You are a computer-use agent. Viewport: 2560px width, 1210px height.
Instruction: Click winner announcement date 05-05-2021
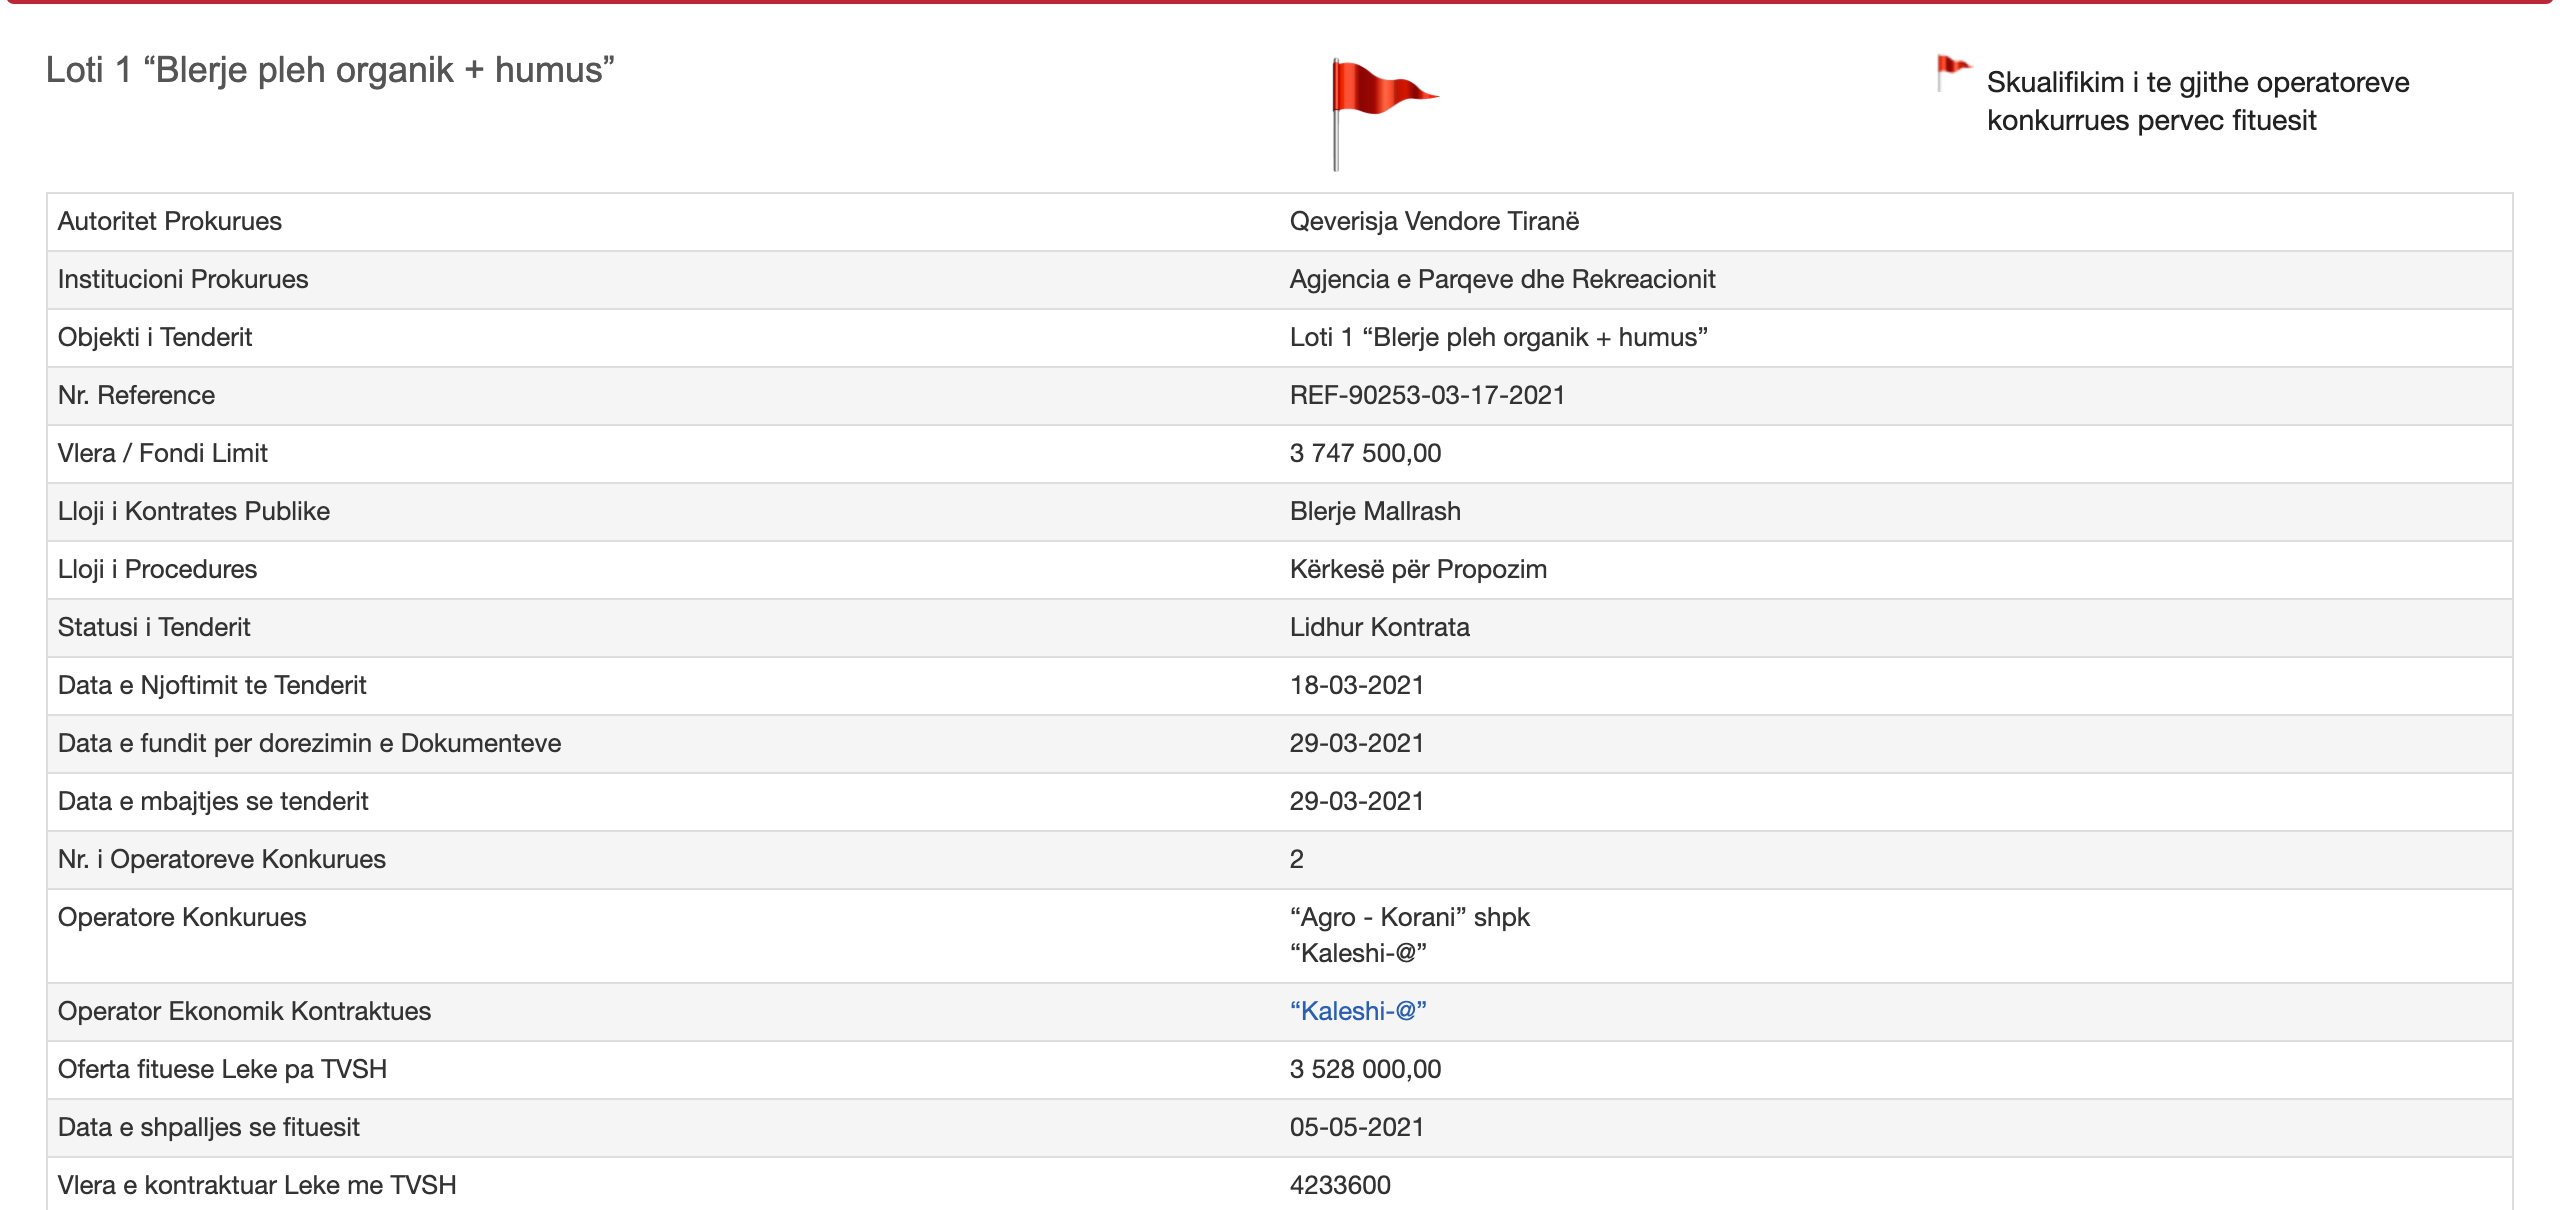point(1356,1127)
